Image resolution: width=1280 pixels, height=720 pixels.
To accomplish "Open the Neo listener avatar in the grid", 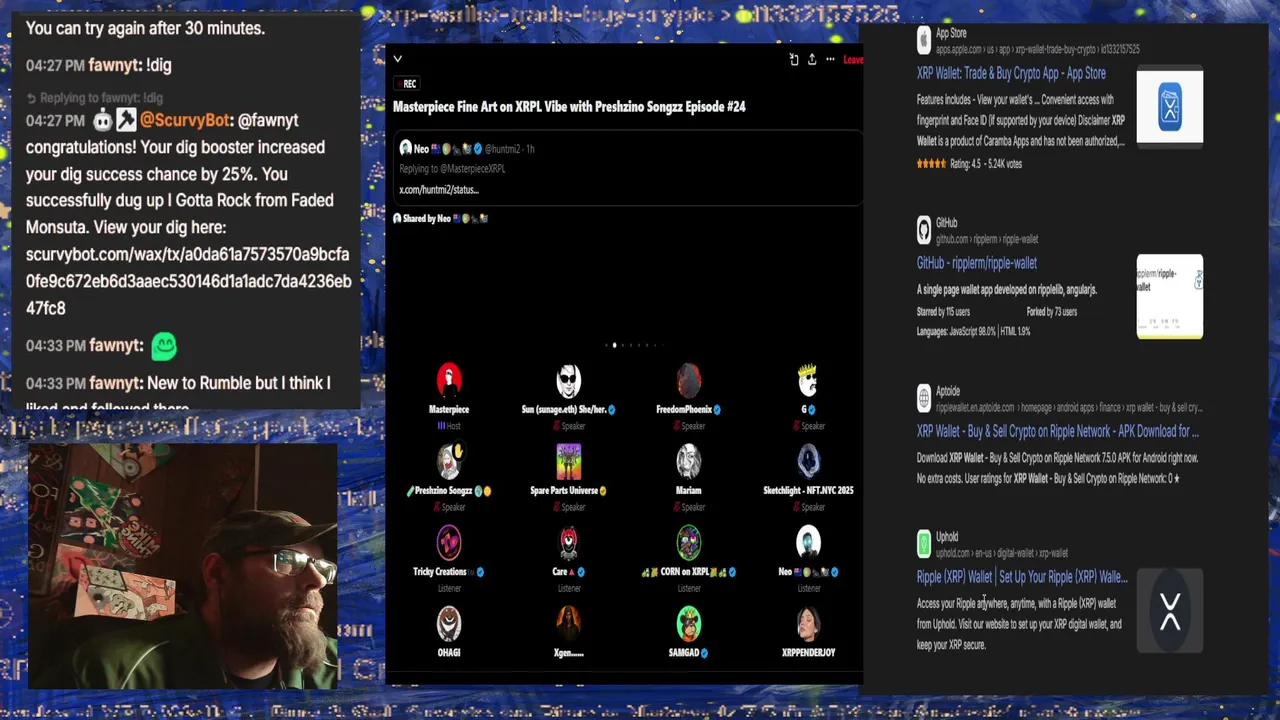I will [808, 542].
